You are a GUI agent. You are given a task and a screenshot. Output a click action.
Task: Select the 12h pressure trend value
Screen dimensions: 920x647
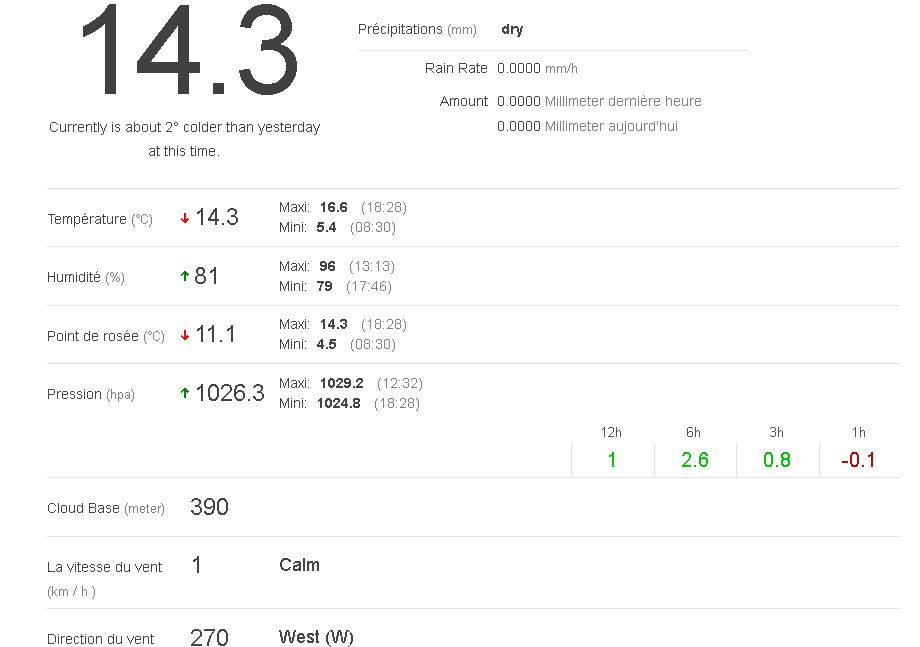pyautogui.click(x=612, y=460)
